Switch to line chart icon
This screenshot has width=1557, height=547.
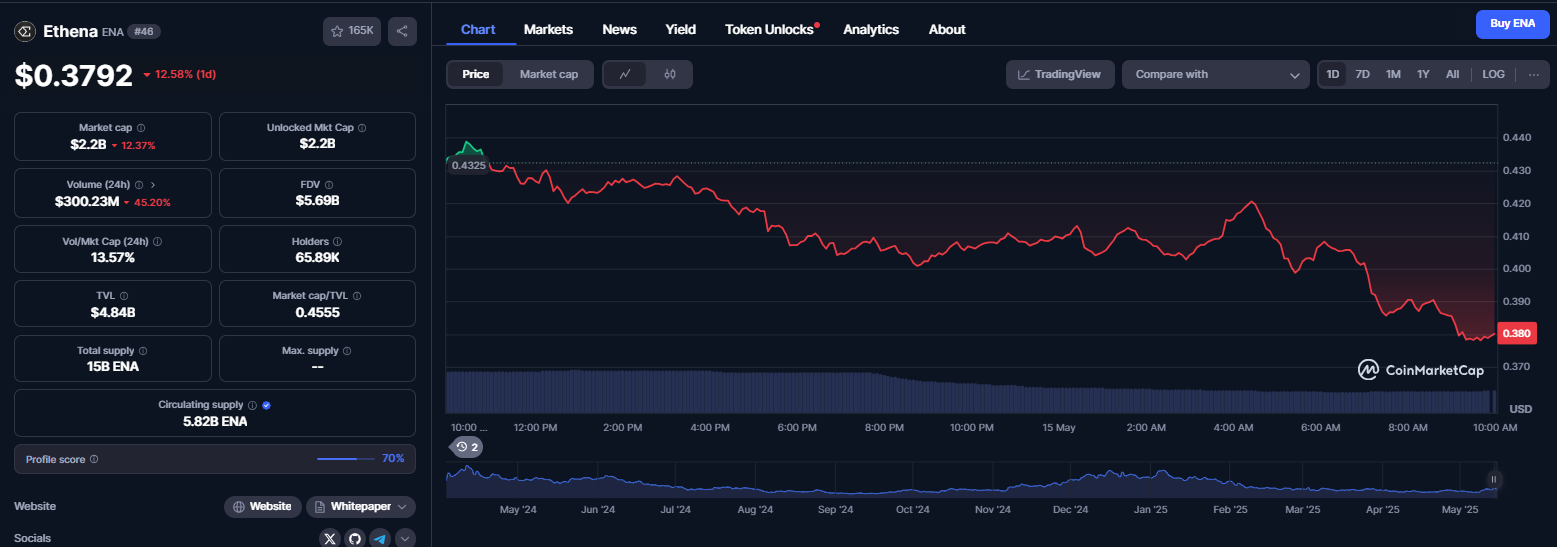point(625,74)
